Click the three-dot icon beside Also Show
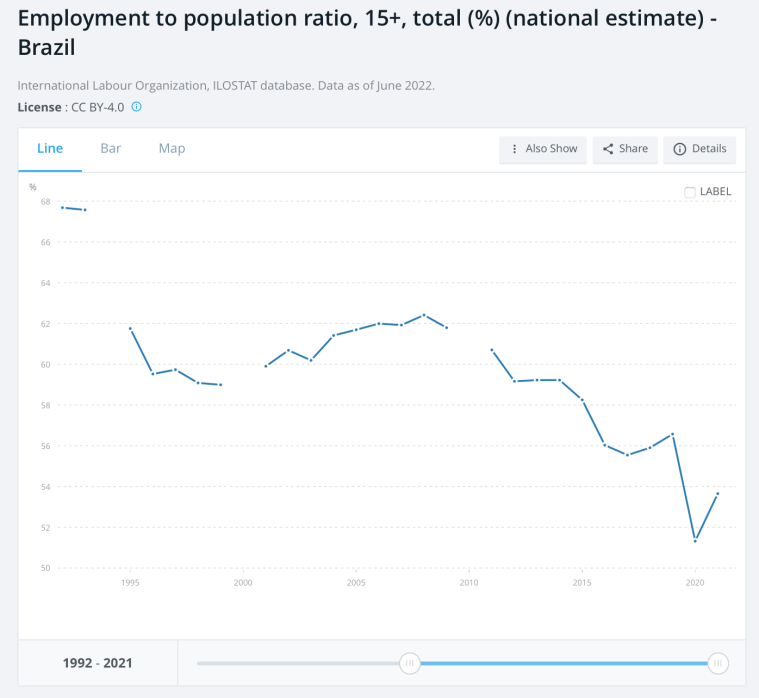 [514, 149]
